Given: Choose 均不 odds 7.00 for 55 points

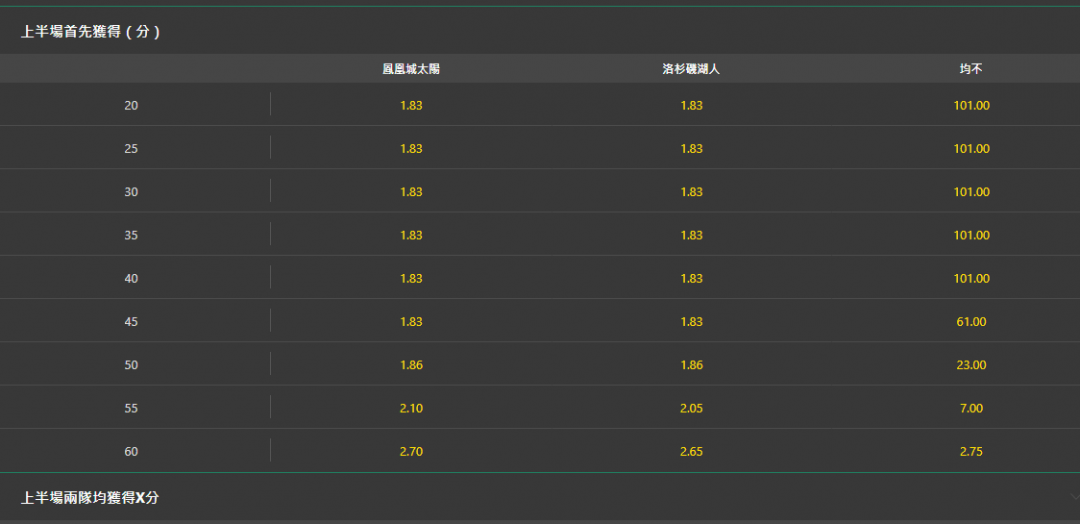Looking at the screenshot, I should (x=971, y=408).
